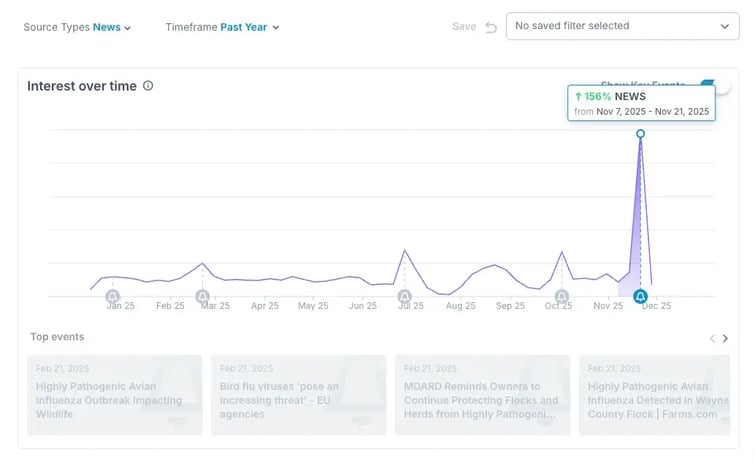The width and height of the screenshot is (755, 463).
Task: Open Avian Influenza Outbreak Impacting Wildlife card
Action: click(x=114, y=395)
